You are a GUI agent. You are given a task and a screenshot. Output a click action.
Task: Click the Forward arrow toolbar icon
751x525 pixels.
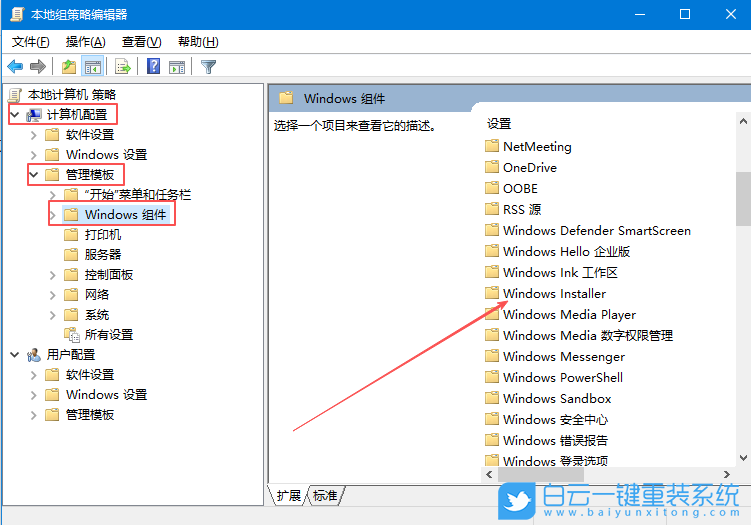[x=37, y=66]
